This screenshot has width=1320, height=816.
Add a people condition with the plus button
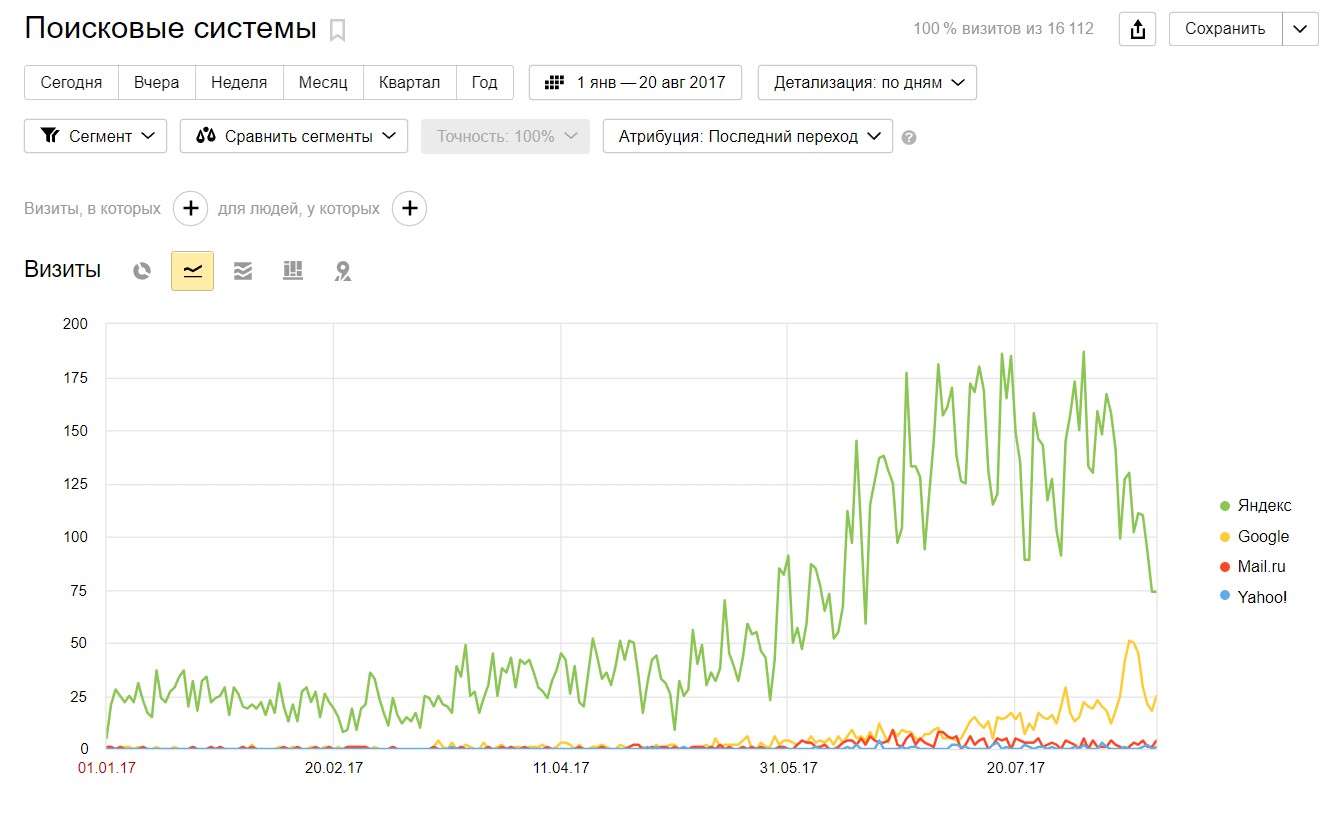[409, 209]
